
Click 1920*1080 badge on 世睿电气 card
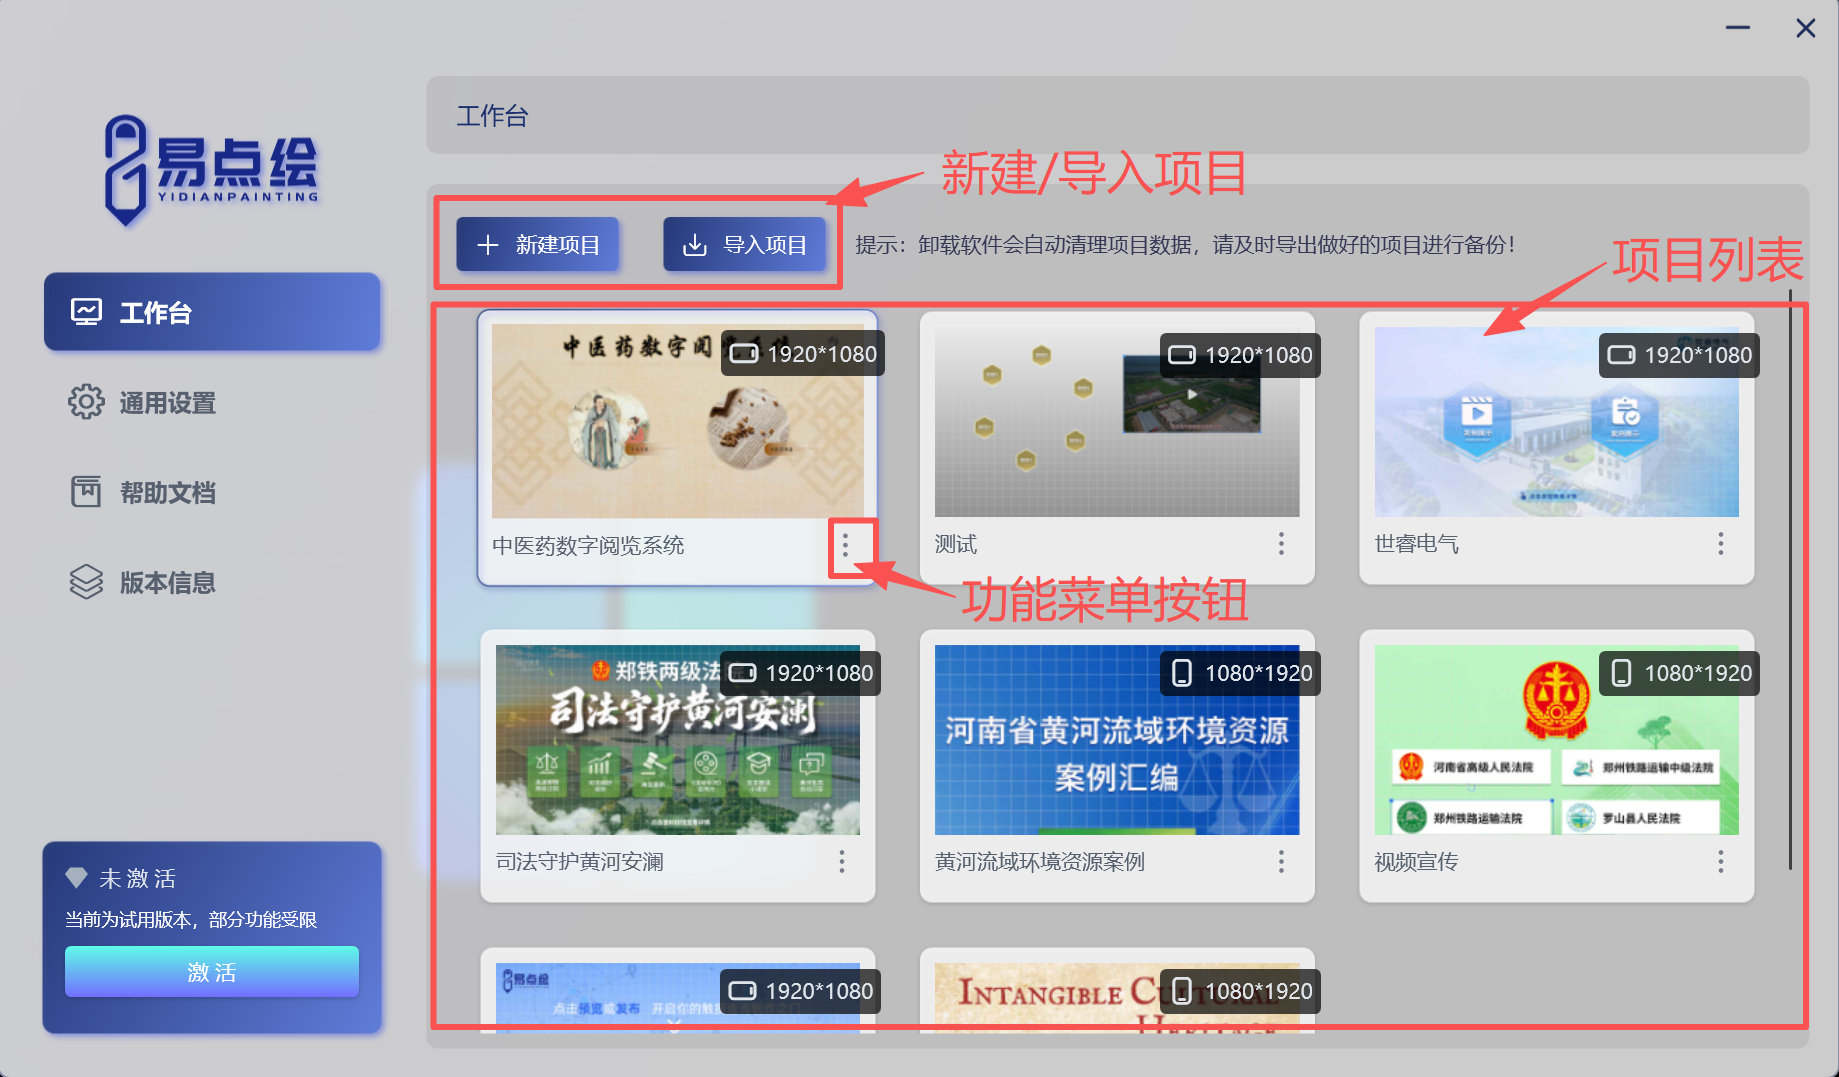tap(1679, 355)
